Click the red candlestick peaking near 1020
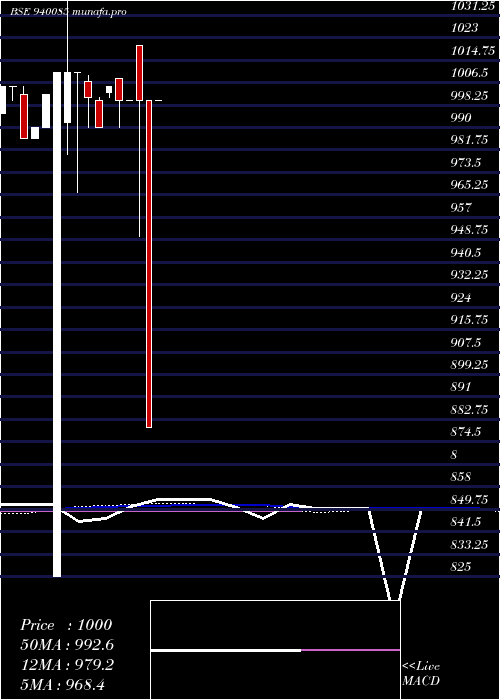Screen dimensions: 500x700 (x=139, y=73)
